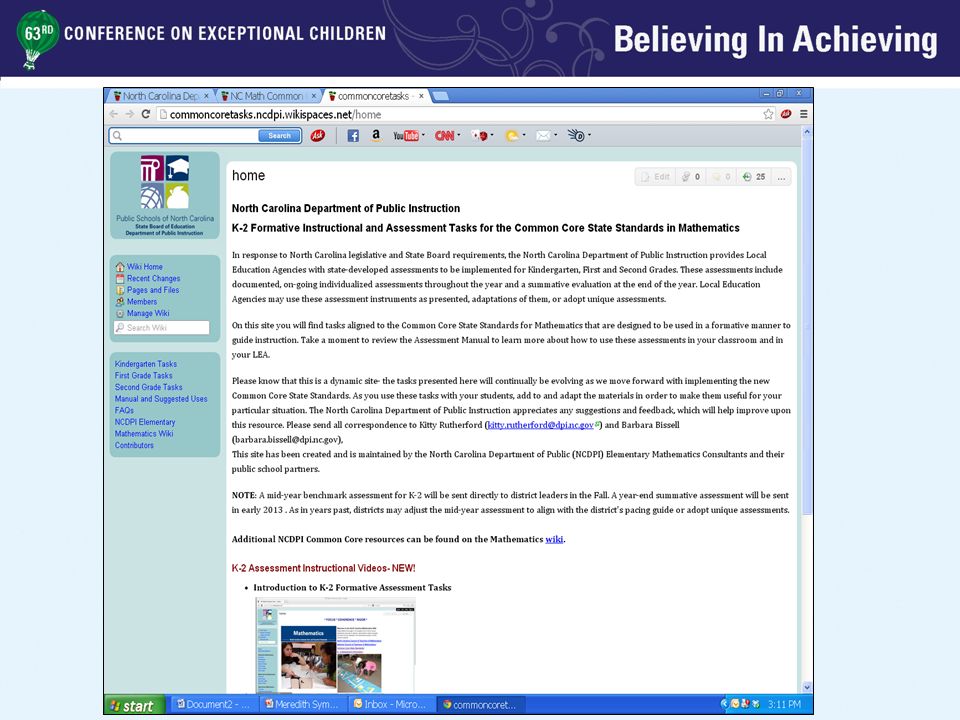
Task: Open page history showing 25 revisions
Action: tap(754, 177)
